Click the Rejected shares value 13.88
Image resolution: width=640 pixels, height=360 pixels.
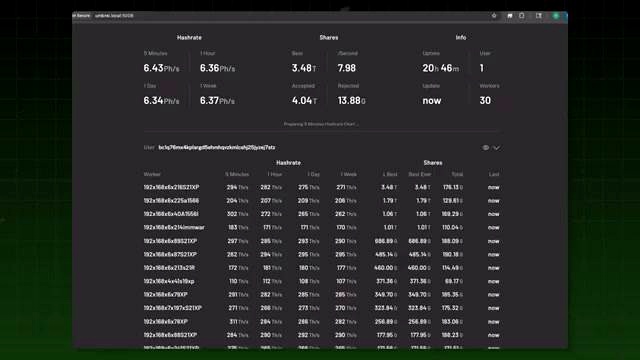point(351,100)
